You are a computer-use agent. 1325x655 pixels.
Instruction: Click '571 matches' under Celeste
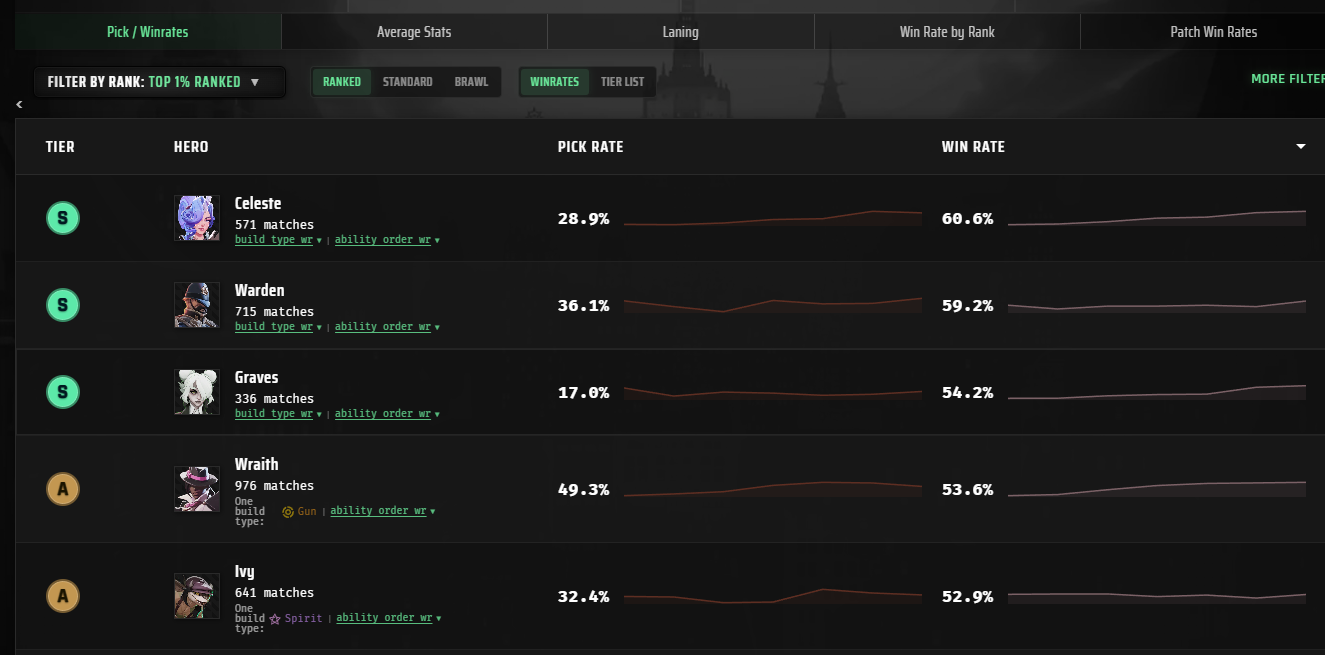274,225
